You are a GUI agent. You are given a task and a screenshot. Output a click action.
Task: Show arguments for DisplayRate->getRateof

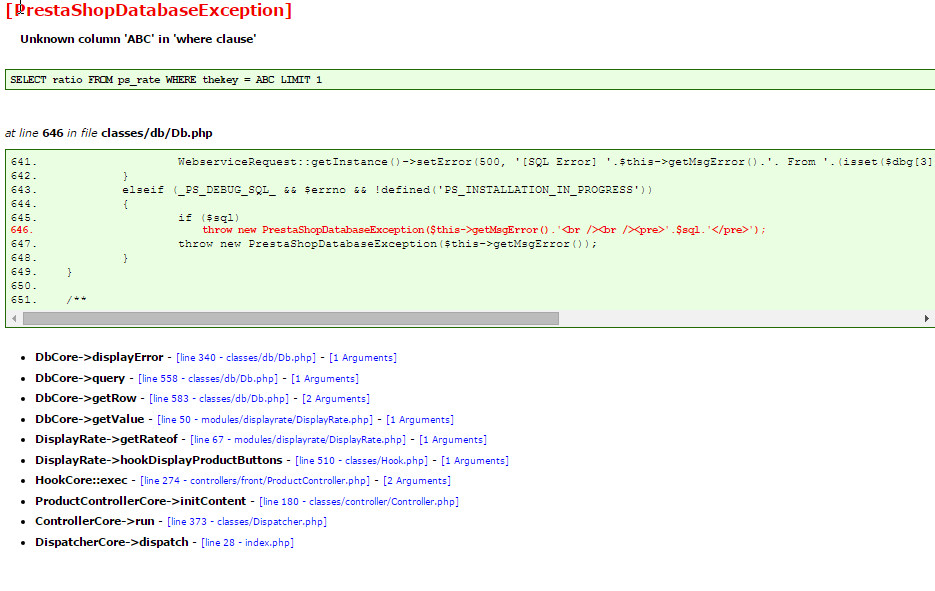(453, 440)
